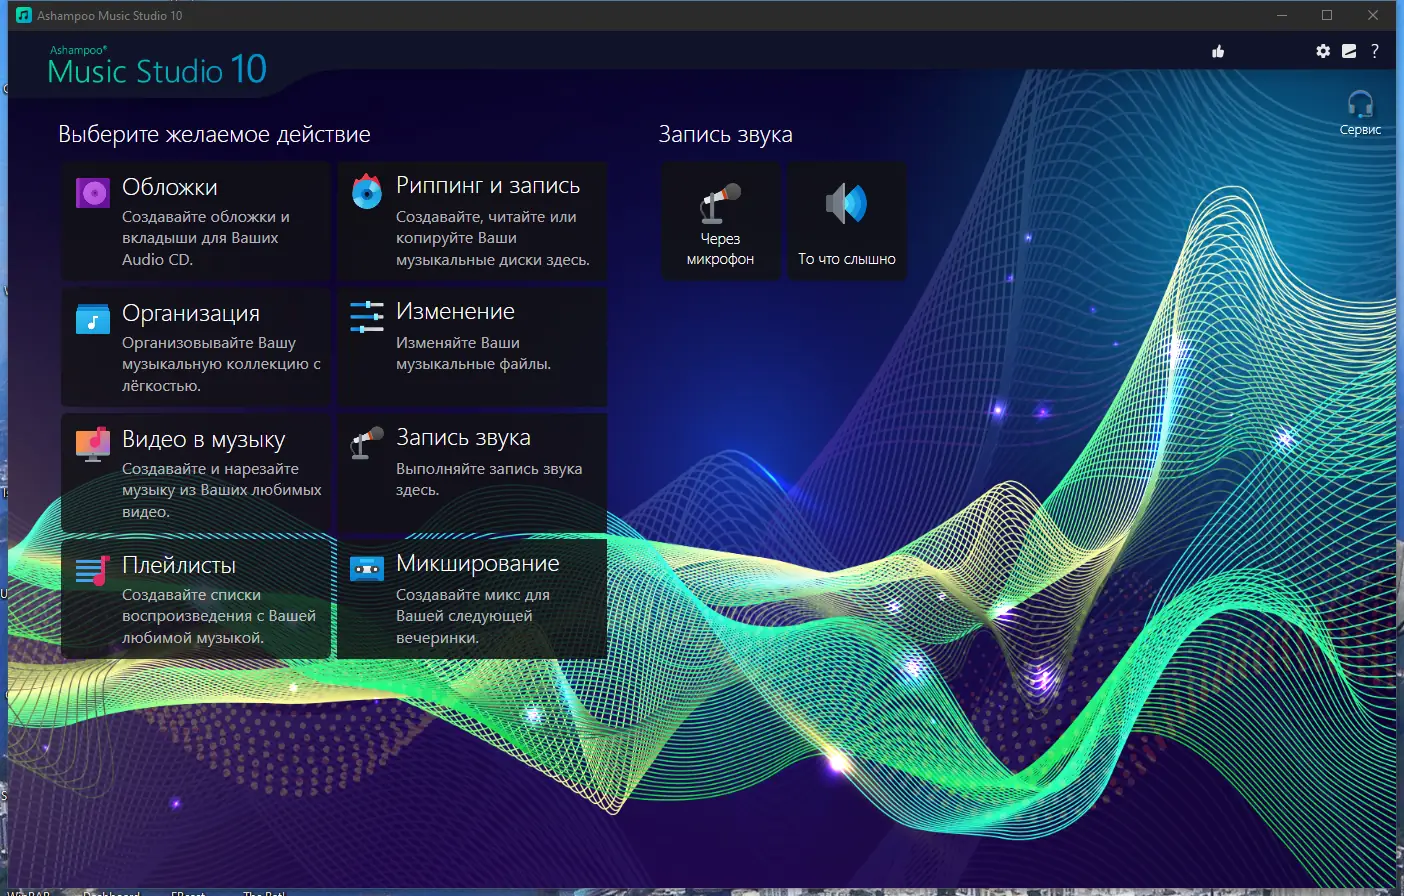Open Сервис via the headphones icon
Screen dimensions: 1404x896
1359,105
